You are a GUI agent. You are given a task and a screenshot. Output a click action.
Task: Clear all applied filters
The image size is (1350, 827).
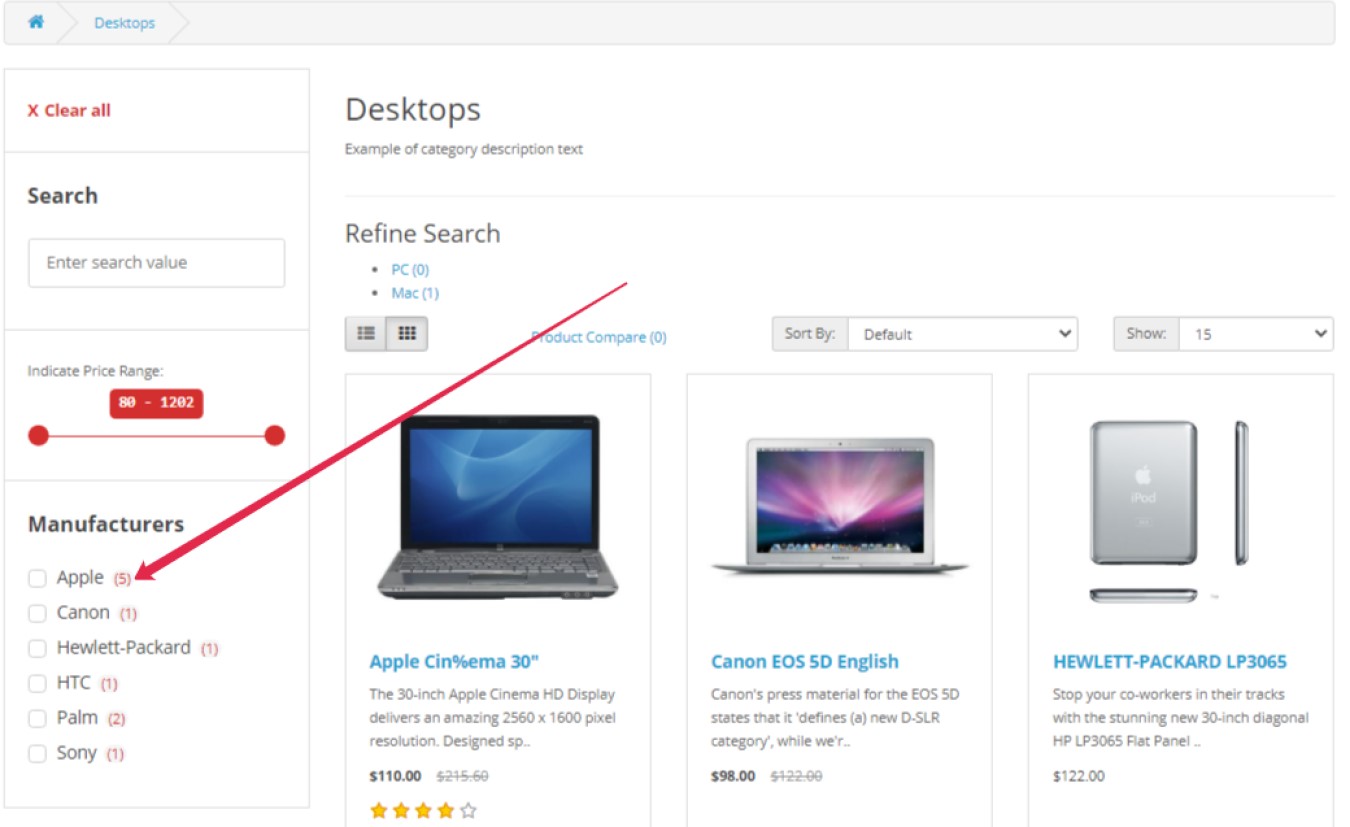(x=69, y=110)
